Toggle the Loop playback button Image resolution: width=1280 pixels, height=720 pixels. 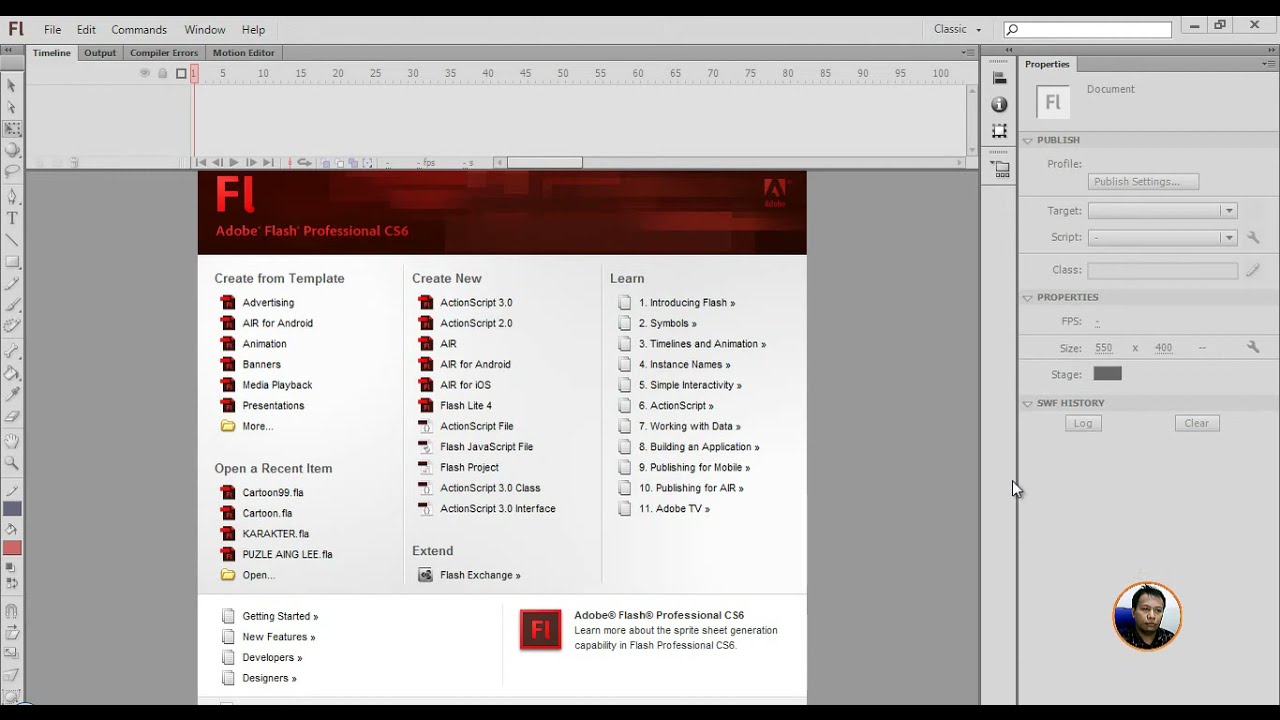pyautogui.click(x=304, y=162)
